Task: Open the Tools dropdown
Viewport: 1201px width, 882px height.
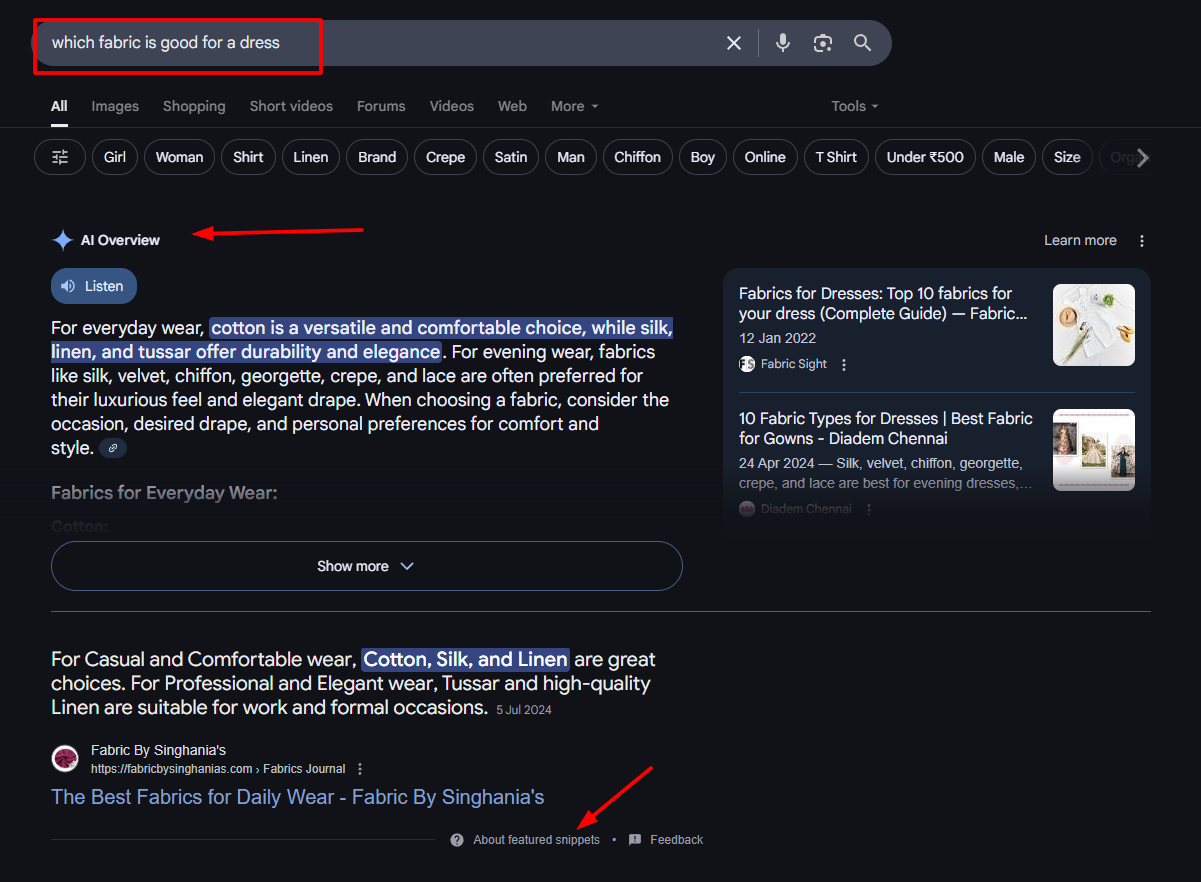Action: click(x=855, y=106)
